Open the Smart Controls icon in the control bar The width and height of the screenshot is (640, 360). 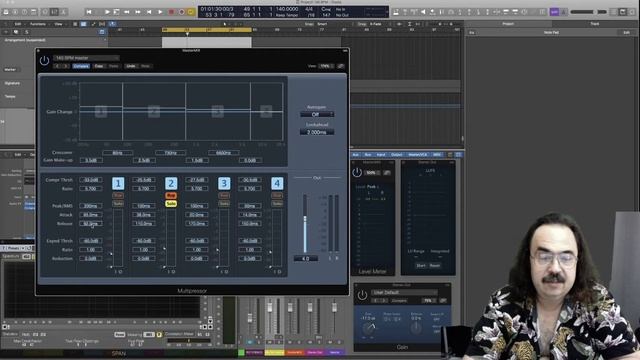coord(45,12)
